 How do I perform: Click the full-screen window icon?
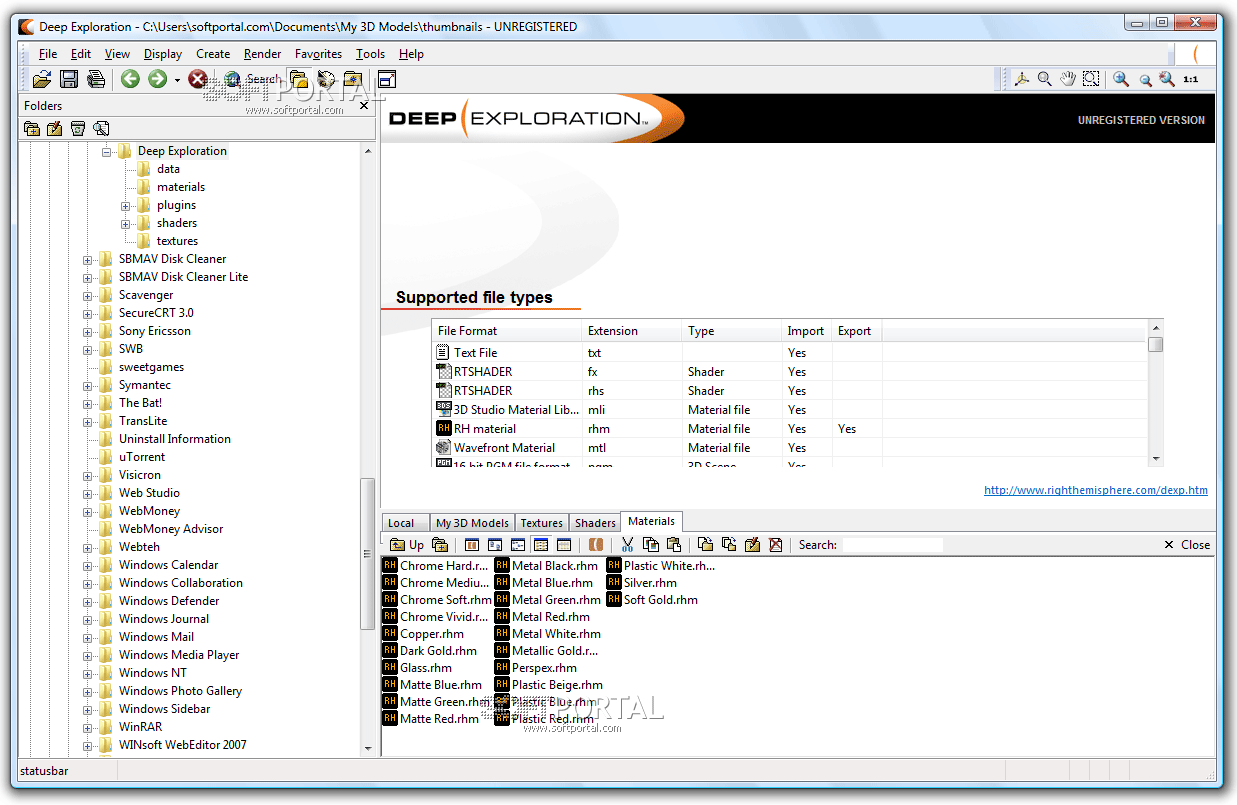[387, 79]
